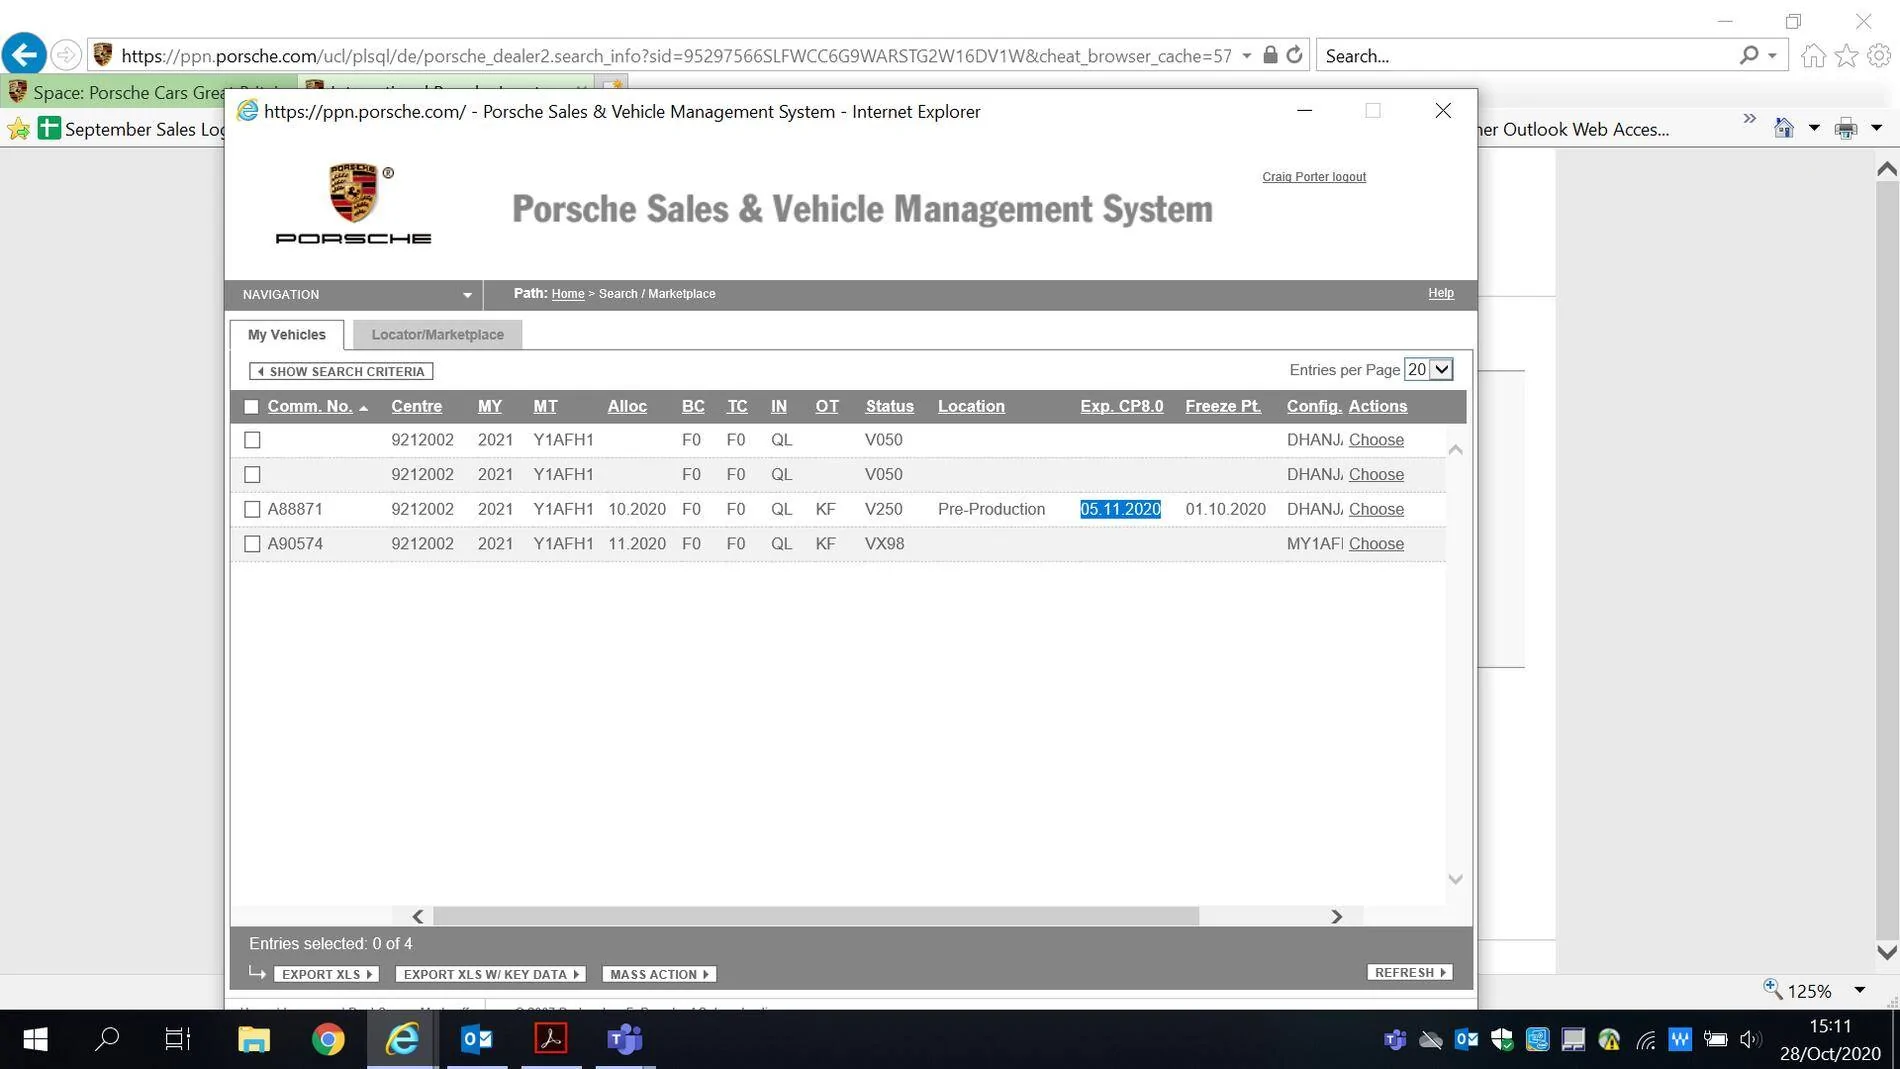Click the command bar Home house icon
The height and width of the screenshot is (1069, 1900).
point(1783,128)
